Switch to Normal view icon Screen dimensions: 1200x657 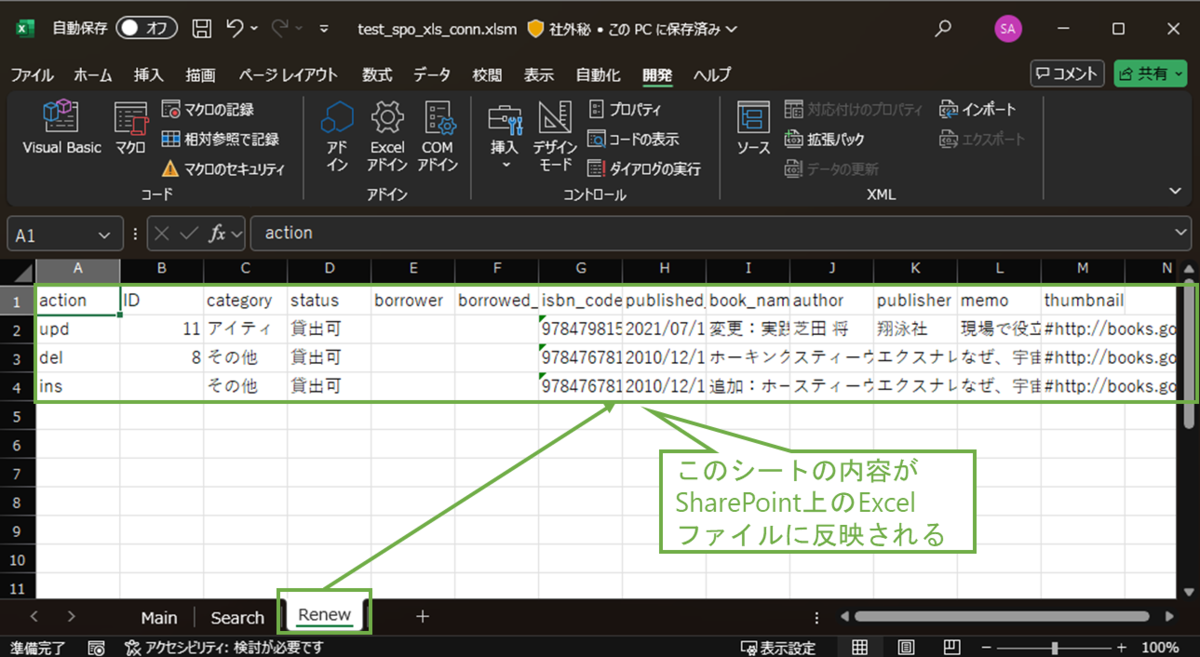pos(859,647)
